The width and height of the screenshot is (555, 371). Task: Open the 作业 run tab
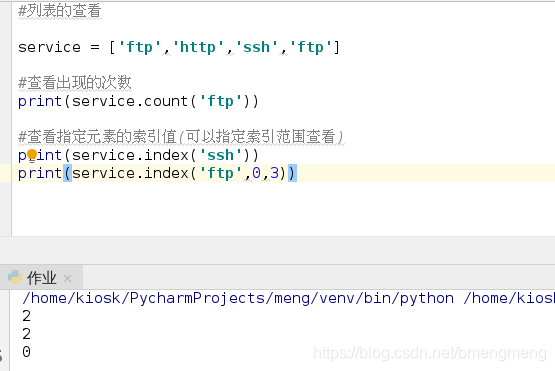pos(41,278)
